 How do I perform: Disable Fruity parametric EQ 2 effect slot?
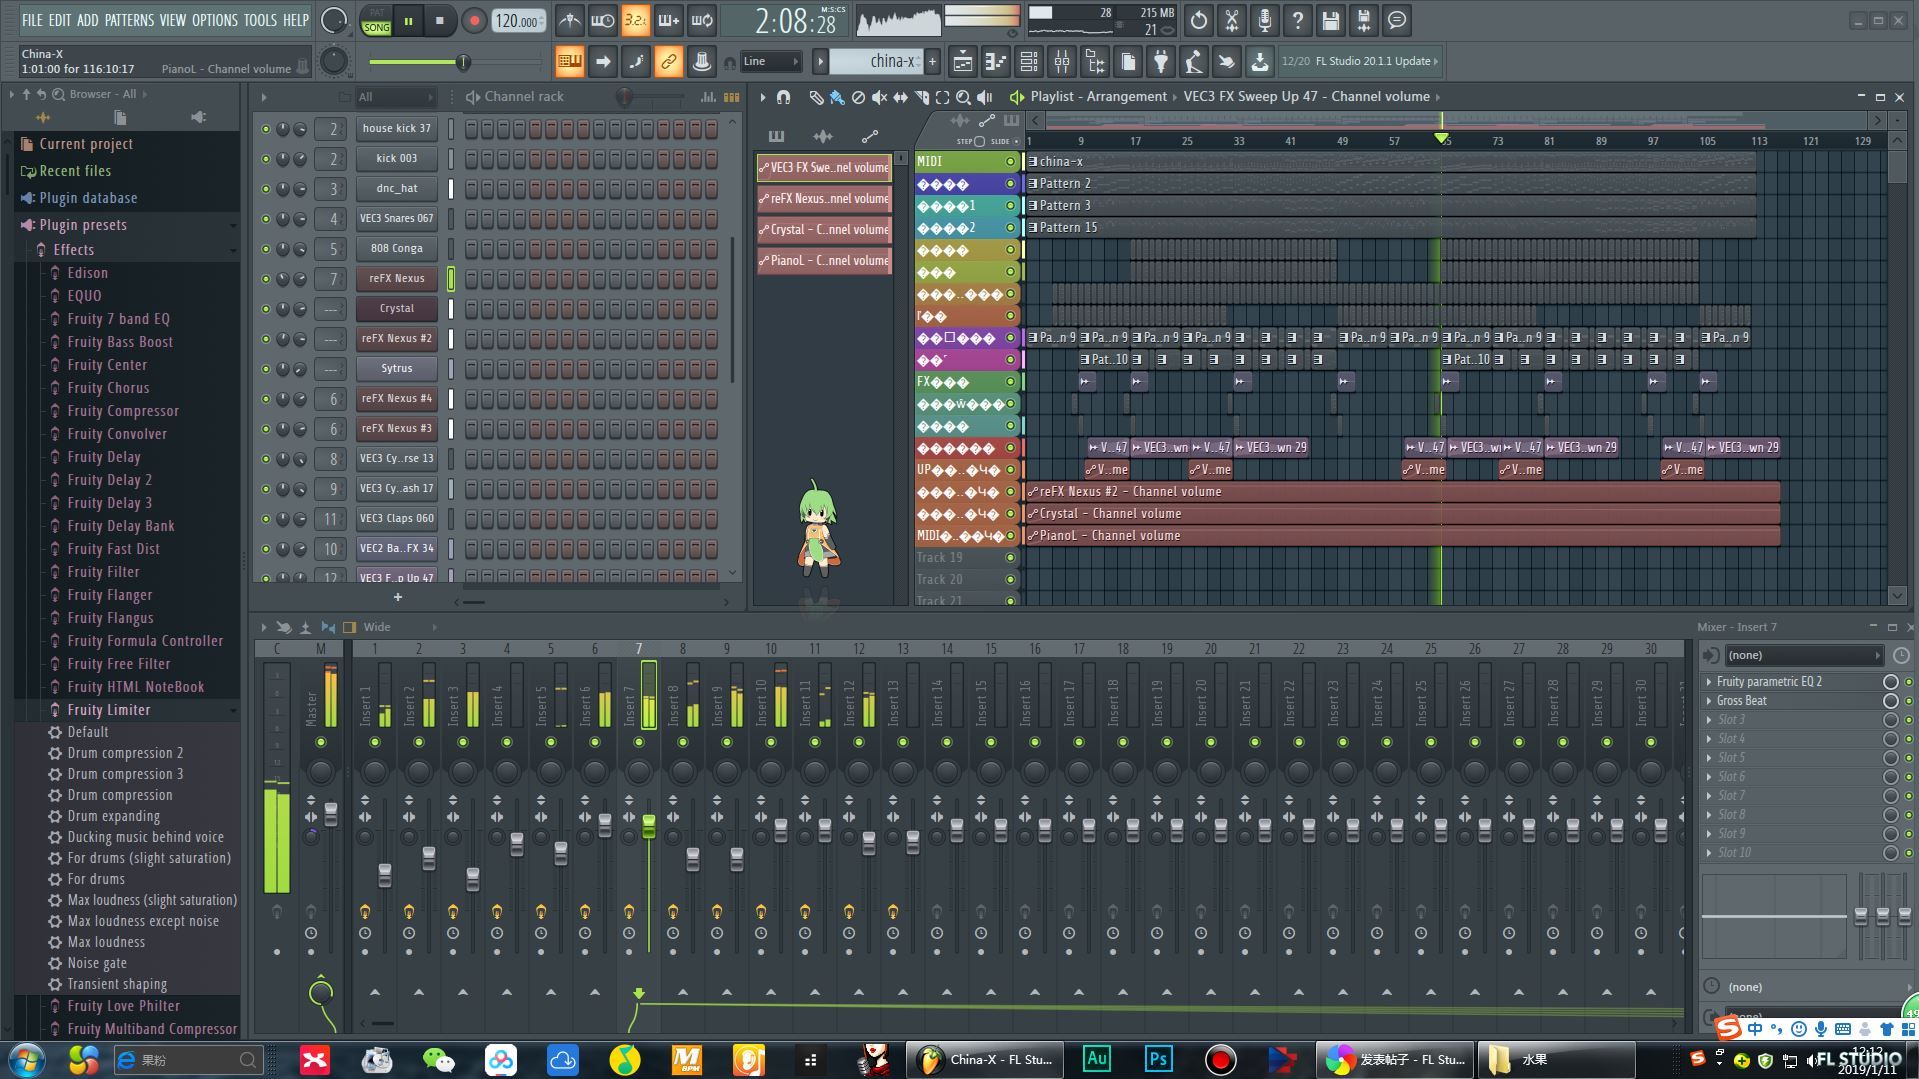coord(1908,682)
